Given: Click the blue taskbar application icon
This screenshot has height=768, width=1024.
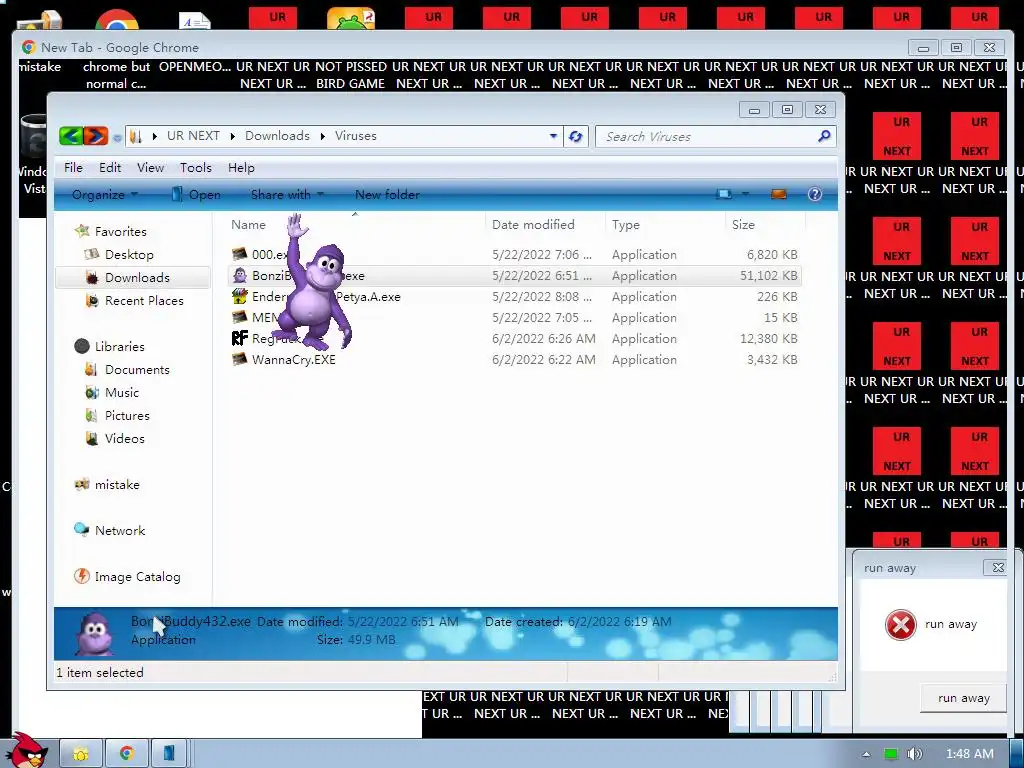Looking at the screenshot, I should pos(169,754).
